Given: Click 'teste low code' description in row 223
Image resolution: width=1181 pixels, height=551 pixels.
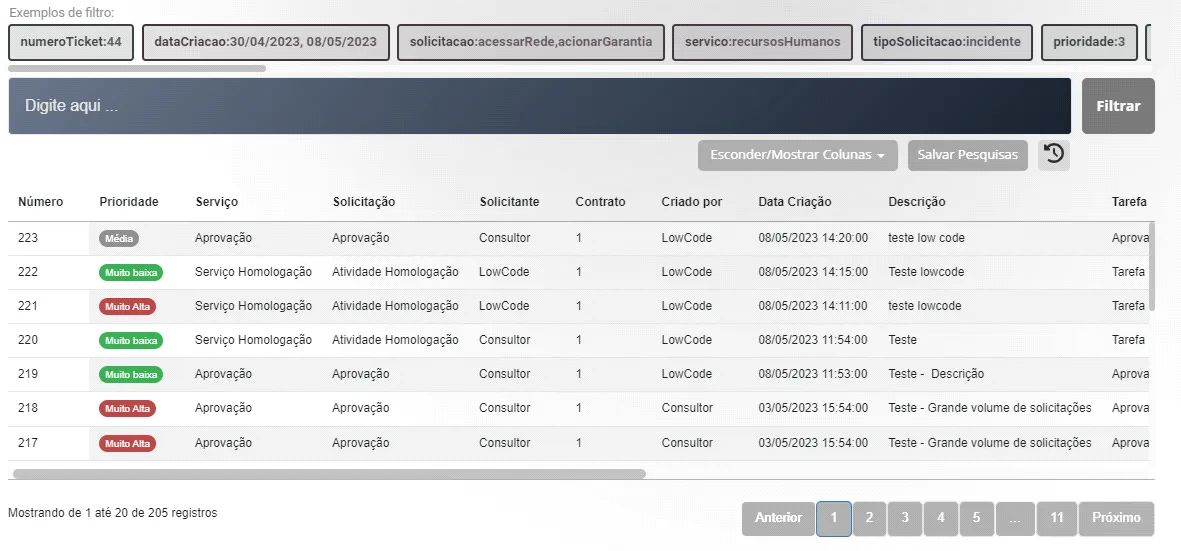Looking at the screenshot, I should point(926,238).
